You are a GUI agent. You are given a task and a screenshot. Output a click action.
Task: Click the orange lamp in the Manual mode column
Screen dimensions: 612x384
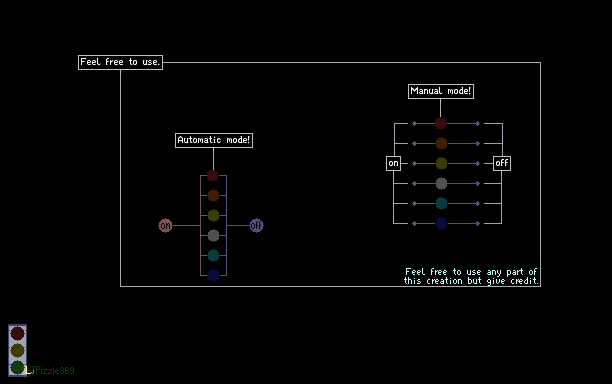tap(441, 143)
